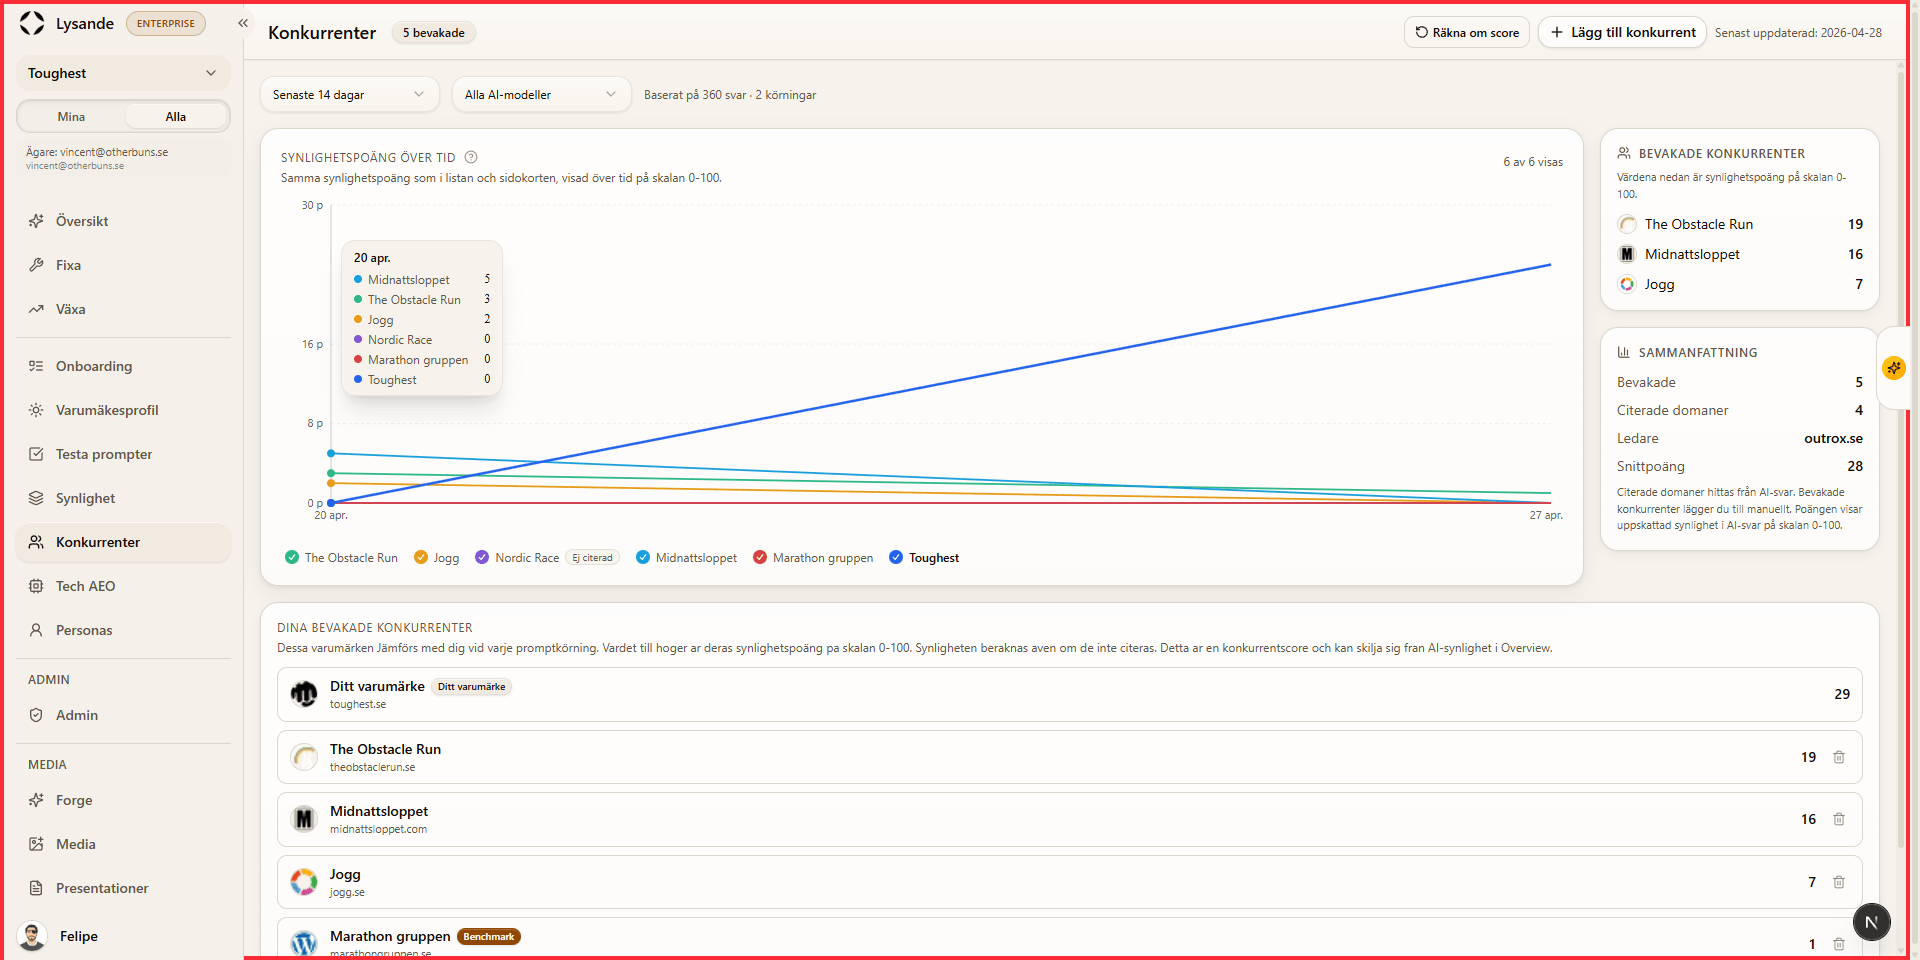Go to Onboarding page
Image resolution: width=1920 pixels, height=960 pixels.
(x=123, y=366)
